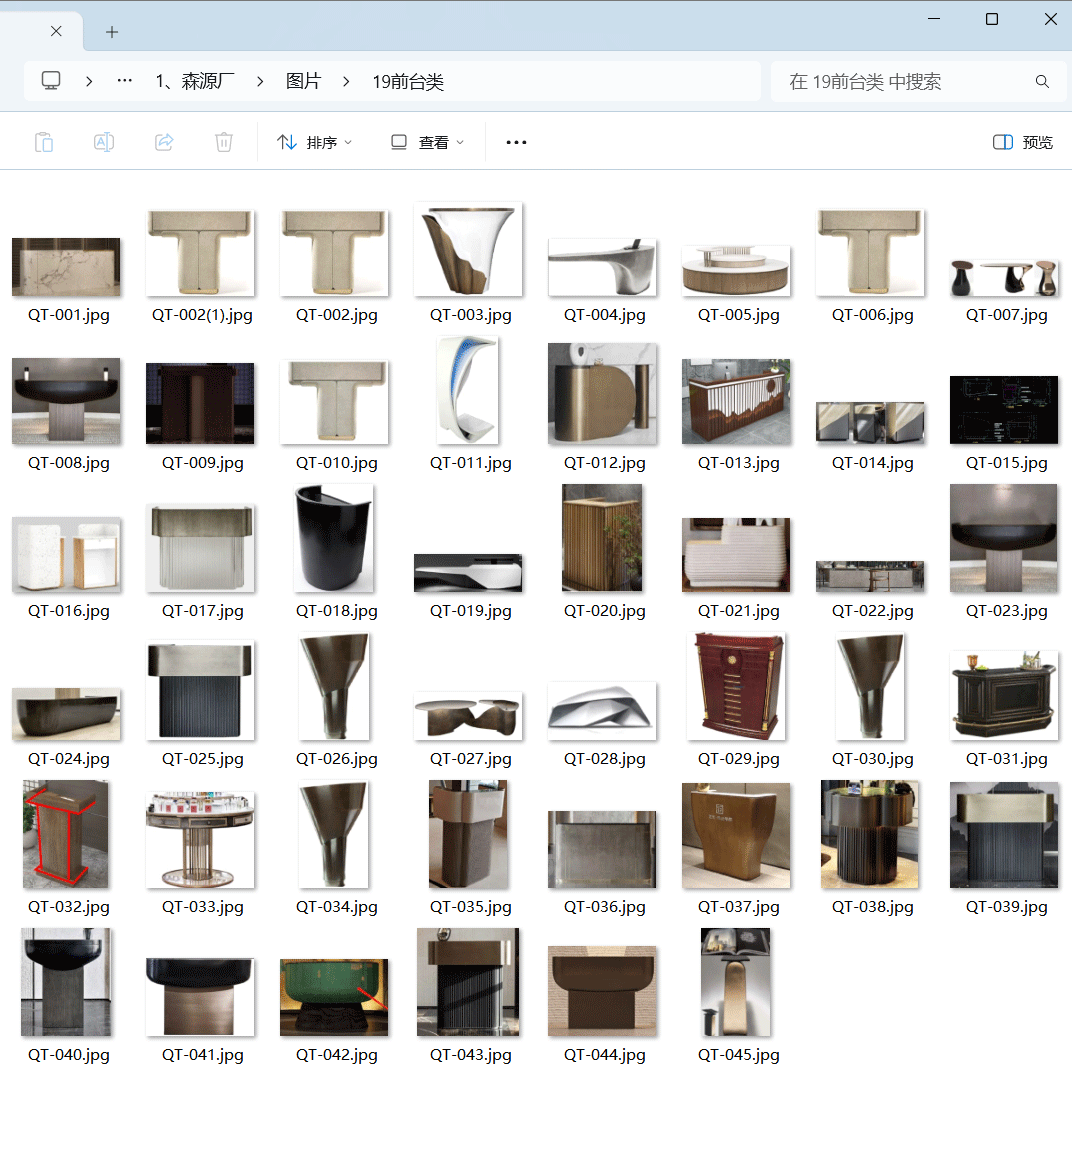Screen dimensions: 1072x1151
Task: Go to 图片 folder in breadcrumb
Action: click(x=303, y=82)
